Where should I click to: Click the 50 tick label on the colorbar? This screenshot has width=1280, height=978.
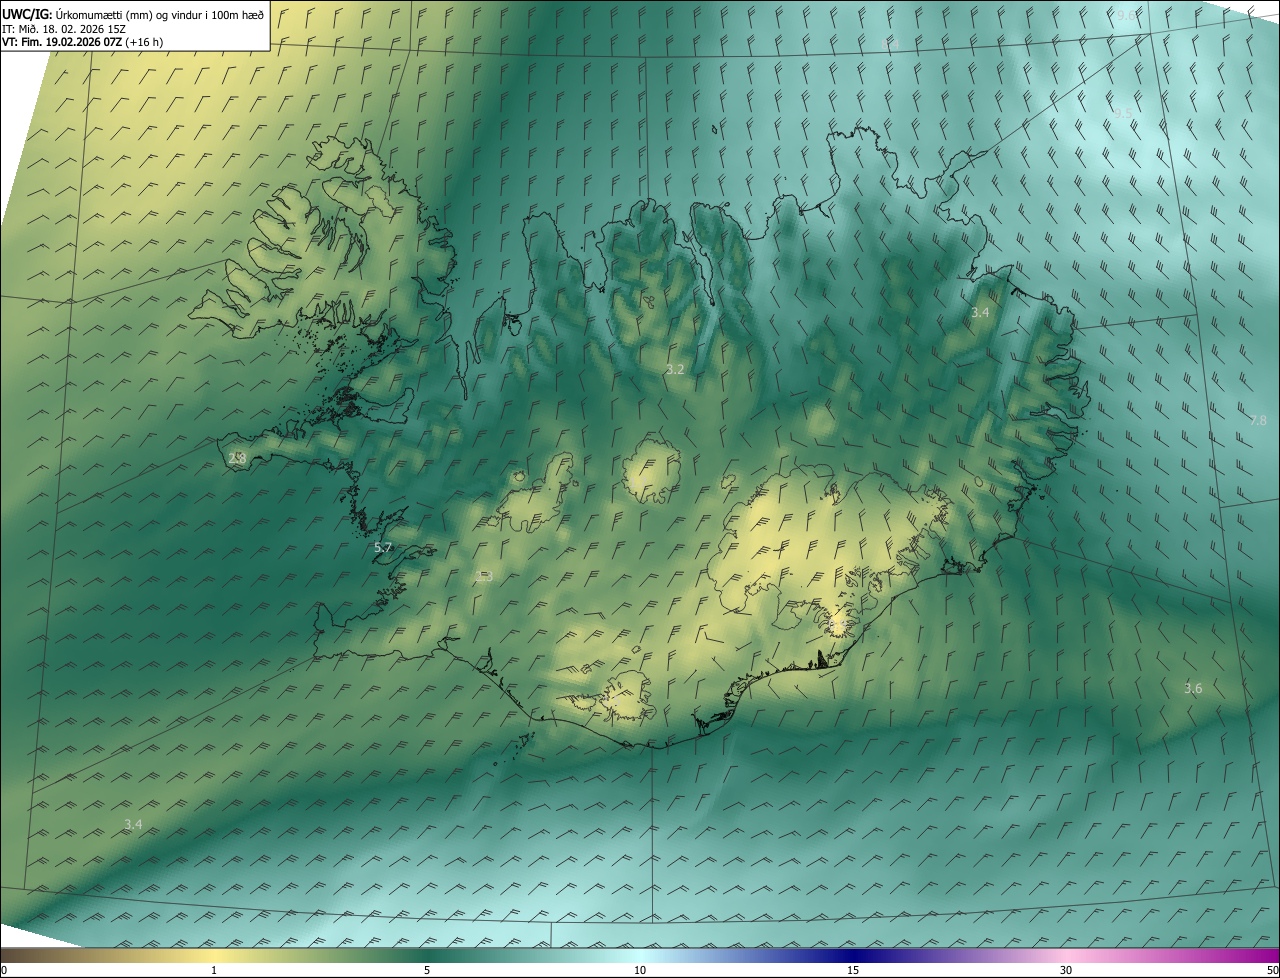pos(1272,970)
